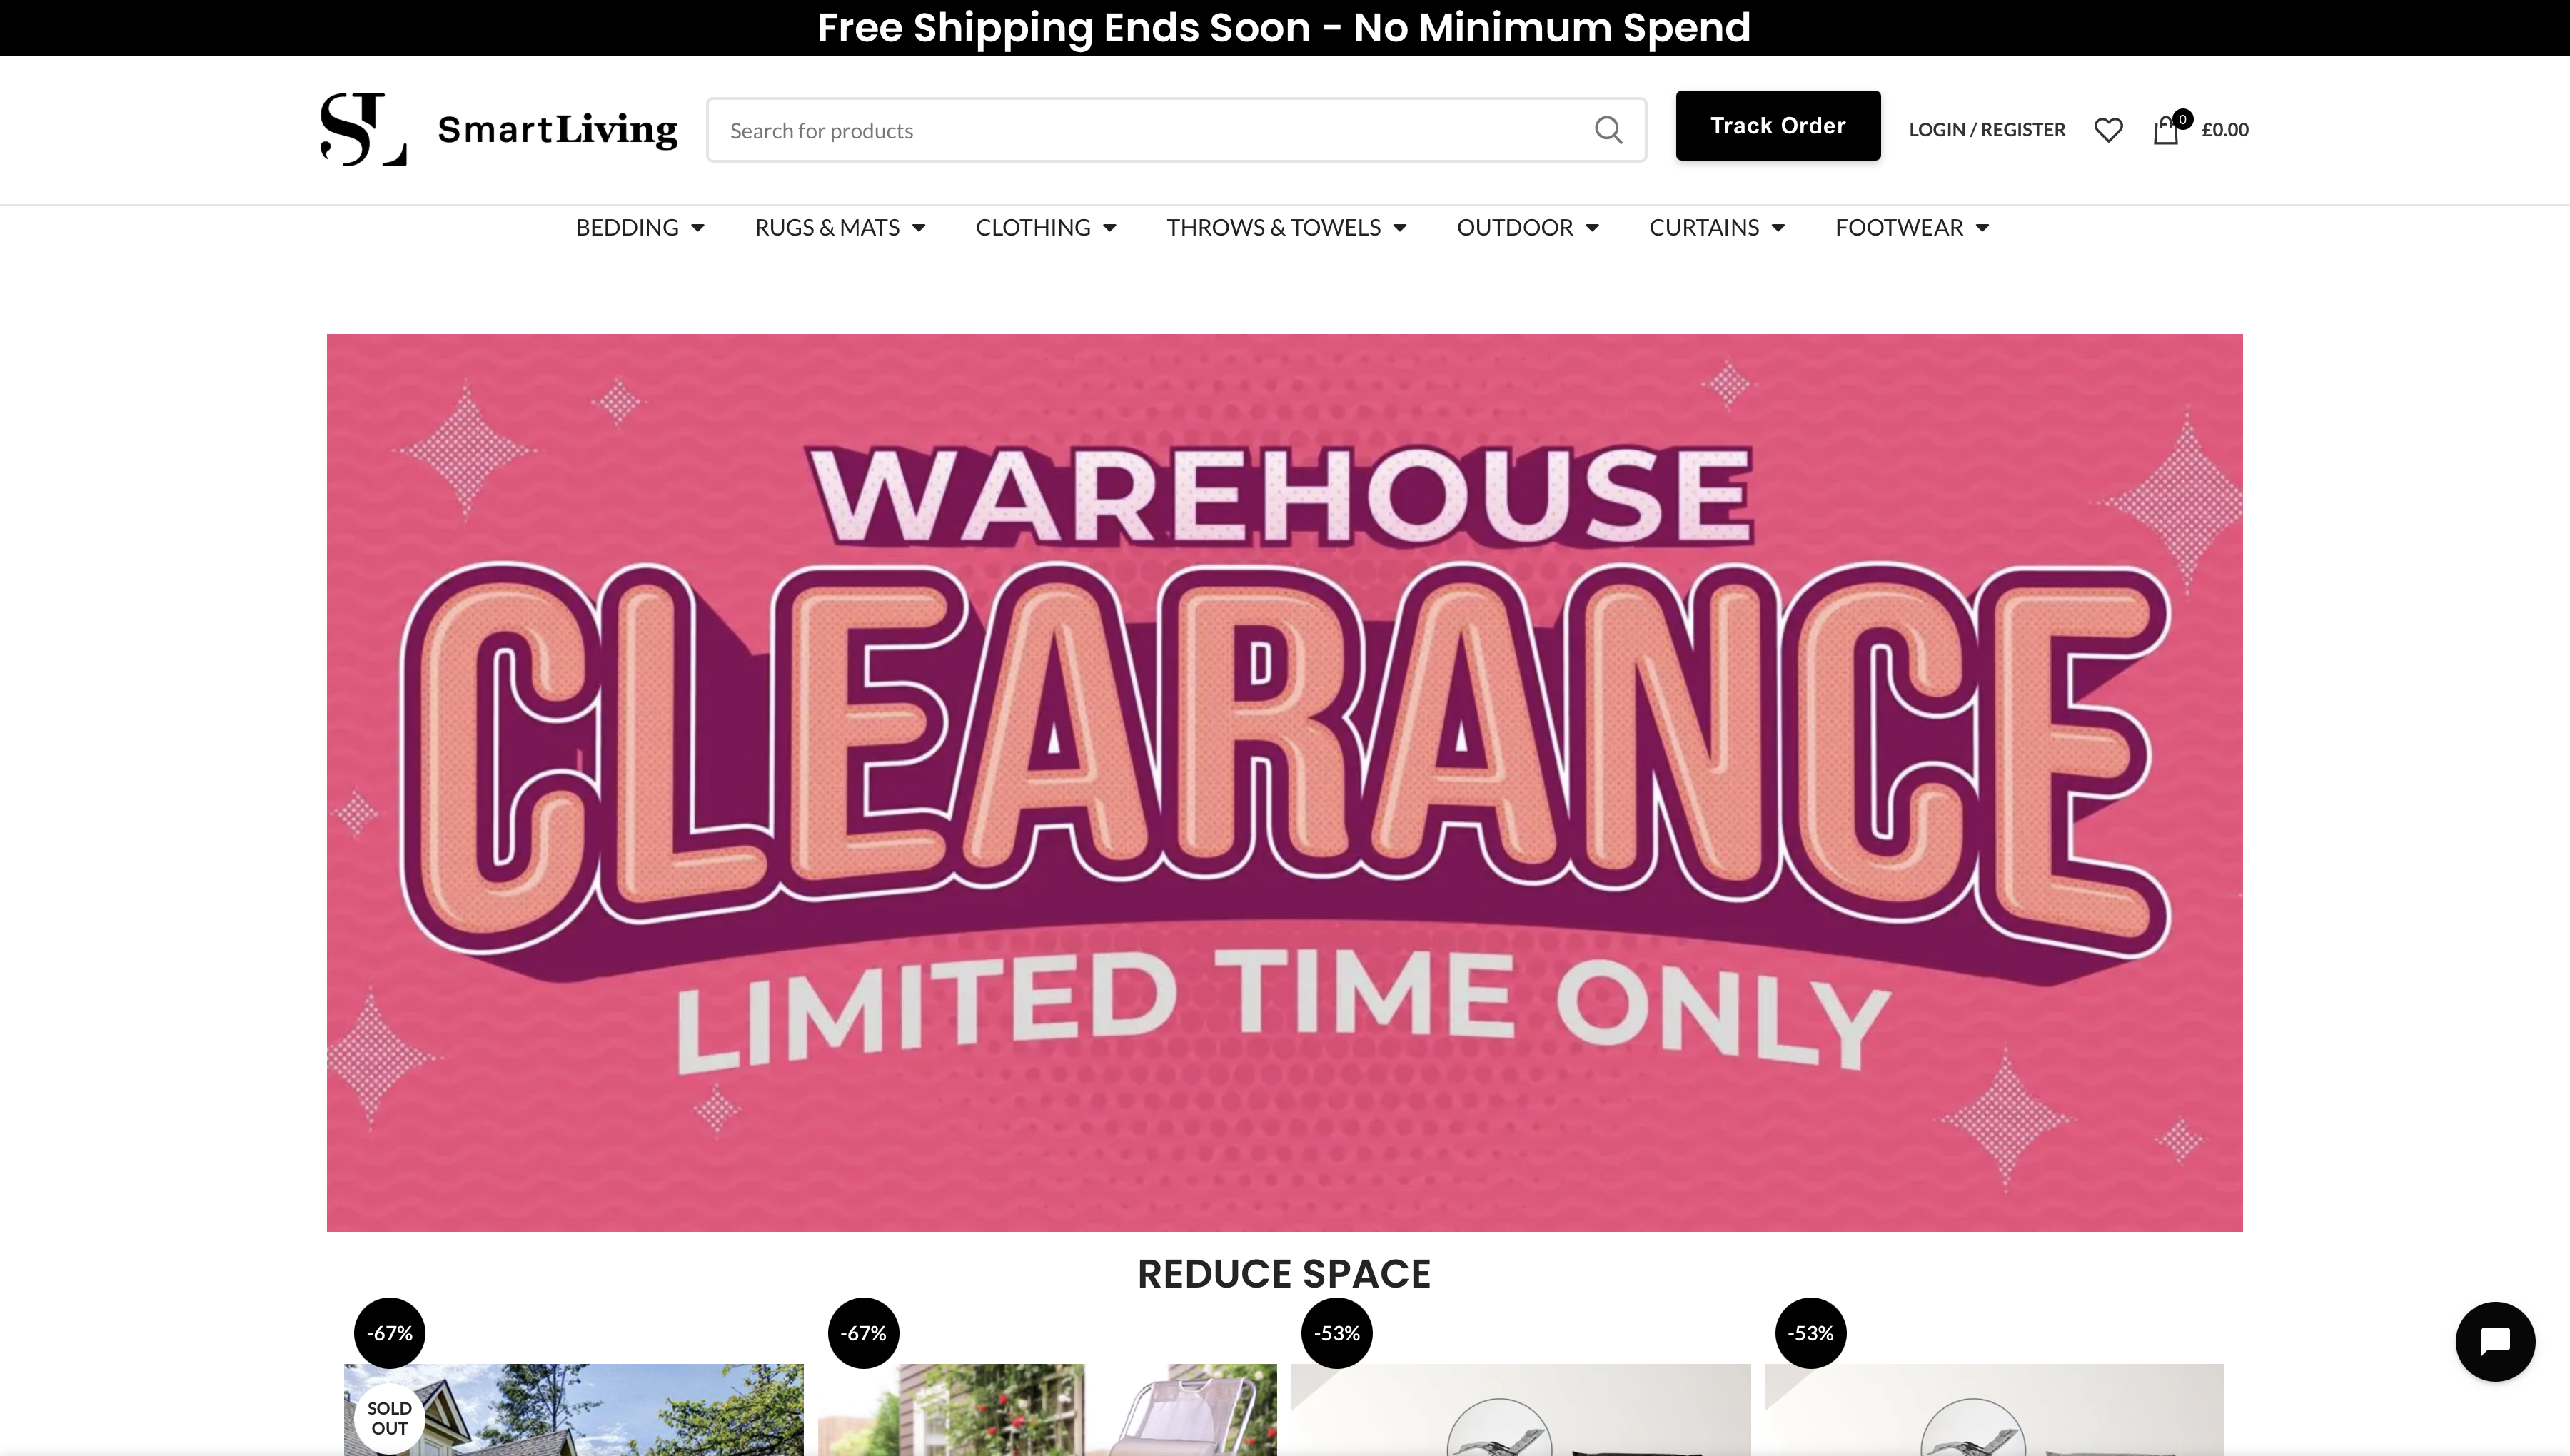Open the CLOTHING menu item
Screen dimensions: 2570x1456
pyautogui.click(x=1033, y=228)
